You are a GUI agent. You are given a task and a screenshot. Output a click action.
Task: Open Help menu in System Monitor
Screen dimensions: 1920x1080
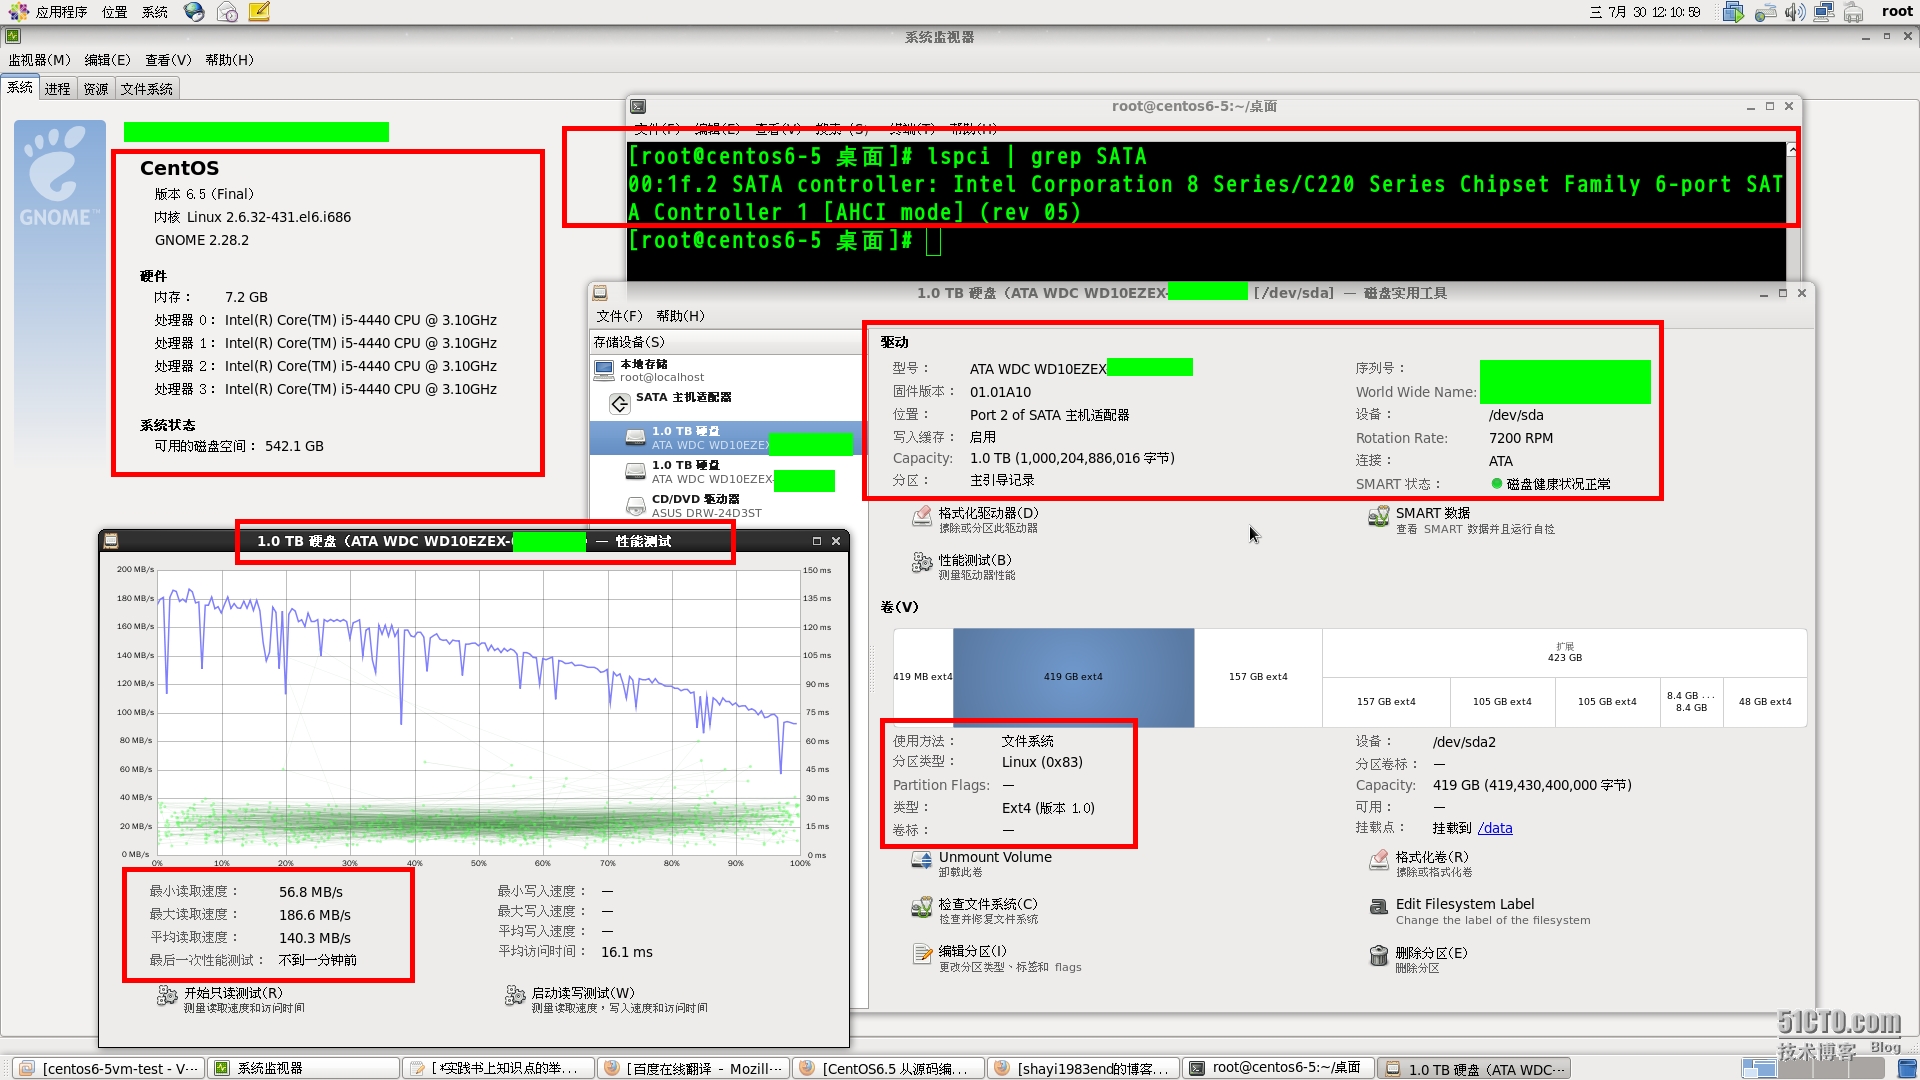229,60
